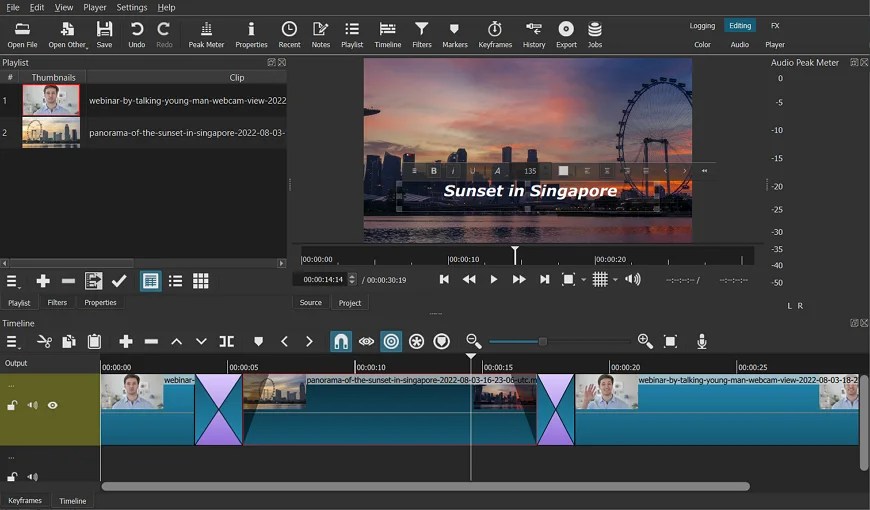Screen dimensions: 870x510
Task: Toggle ripple mode in timeline
Action: 391,341
